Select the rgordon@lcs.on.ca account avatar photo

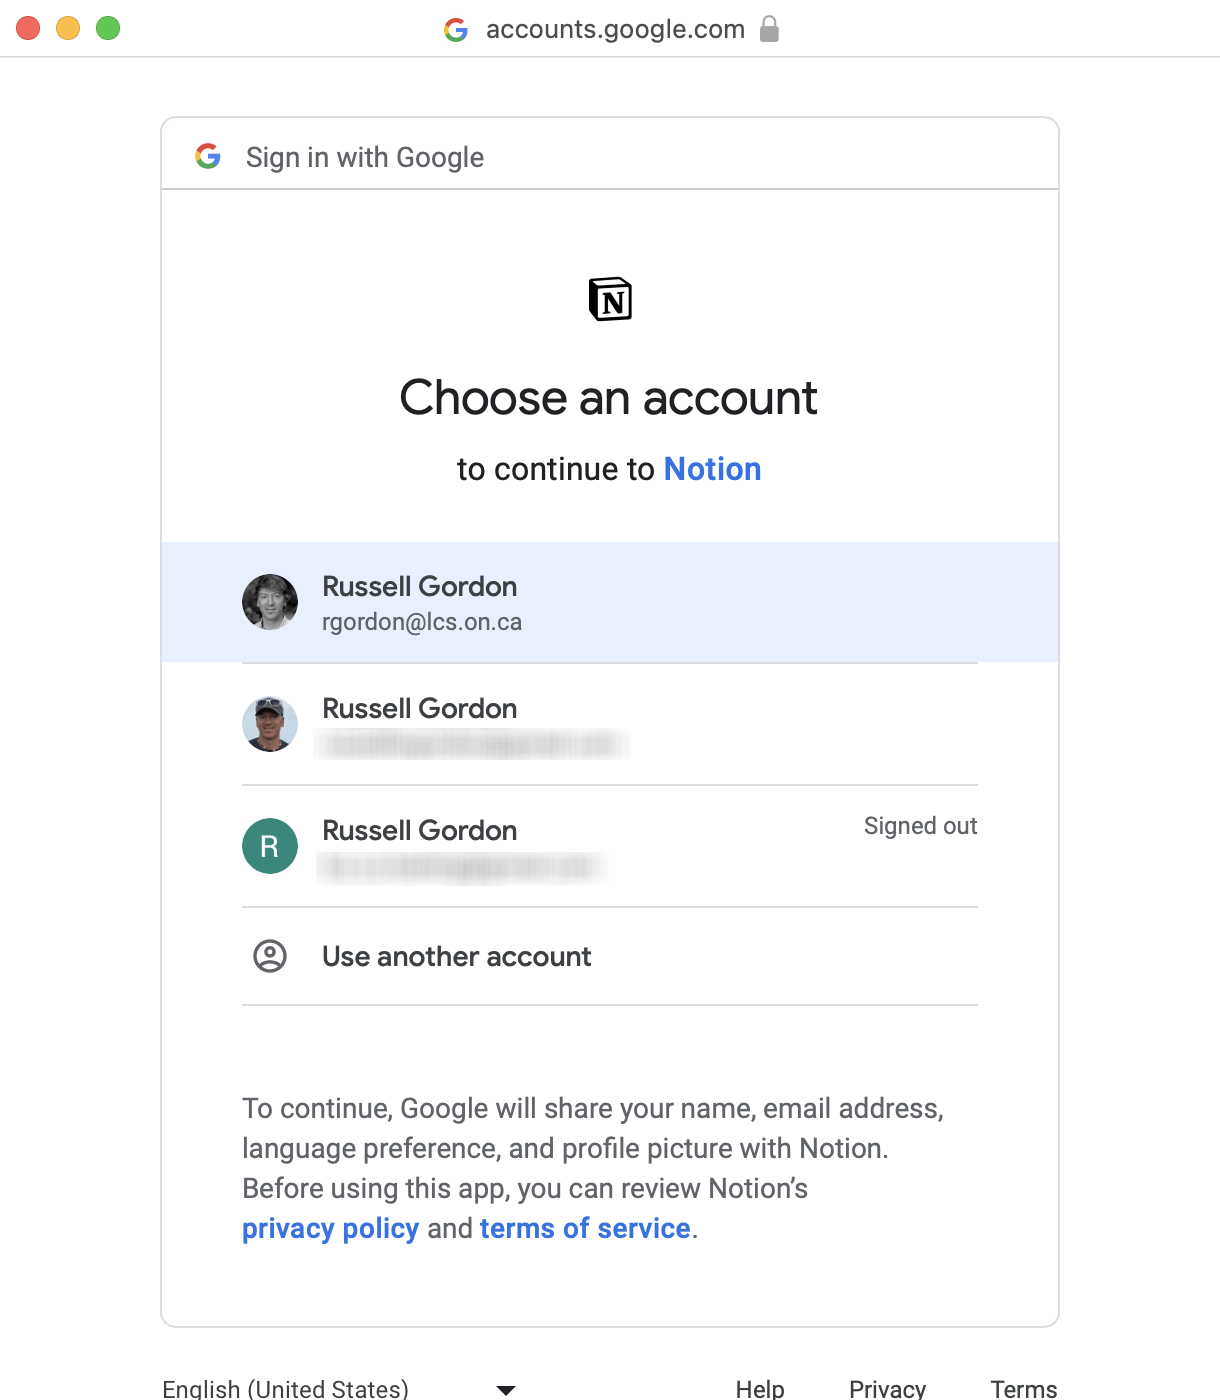[270, 602]
